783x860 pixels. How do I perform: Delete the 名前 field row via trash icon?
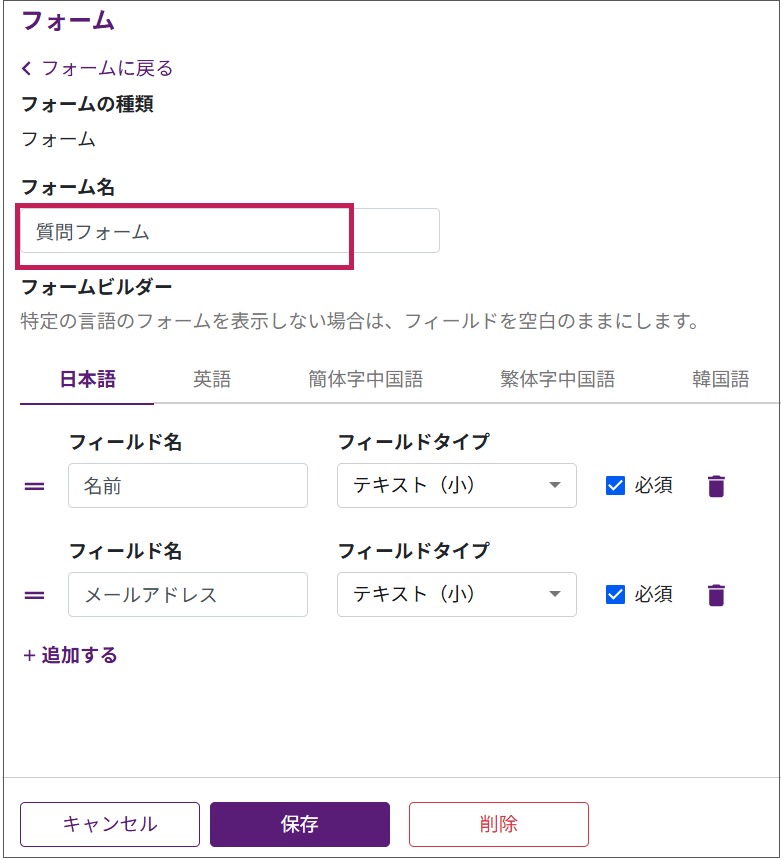click(715, 486)
